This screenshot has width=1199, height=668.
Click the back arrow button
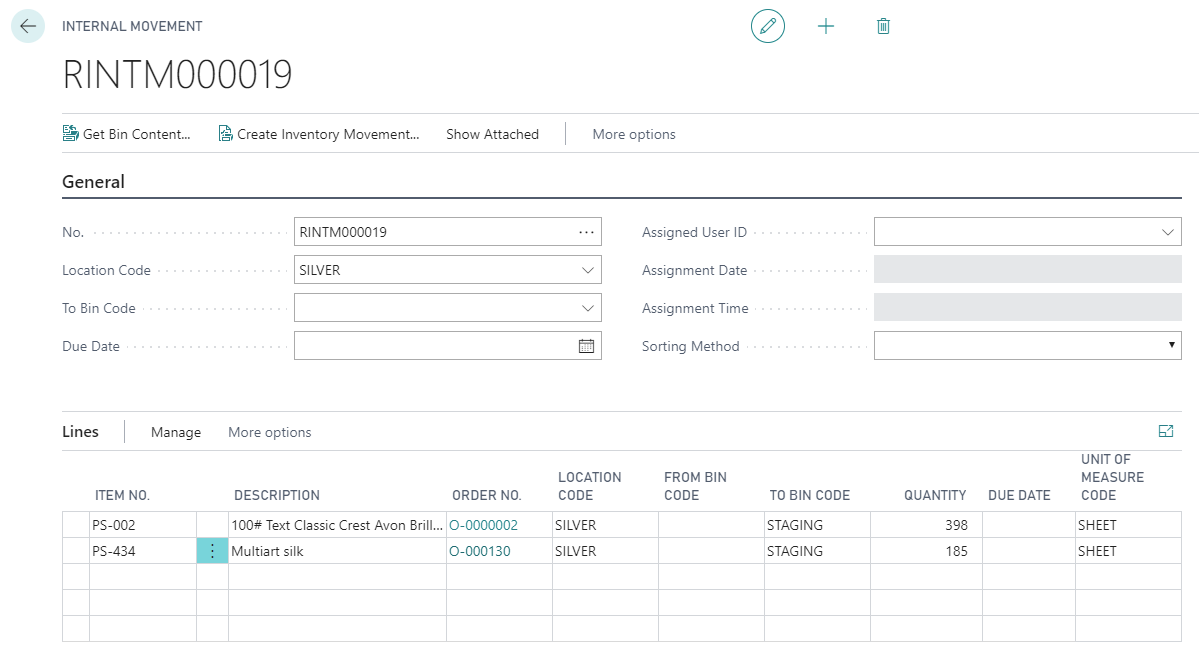point(27,26)
